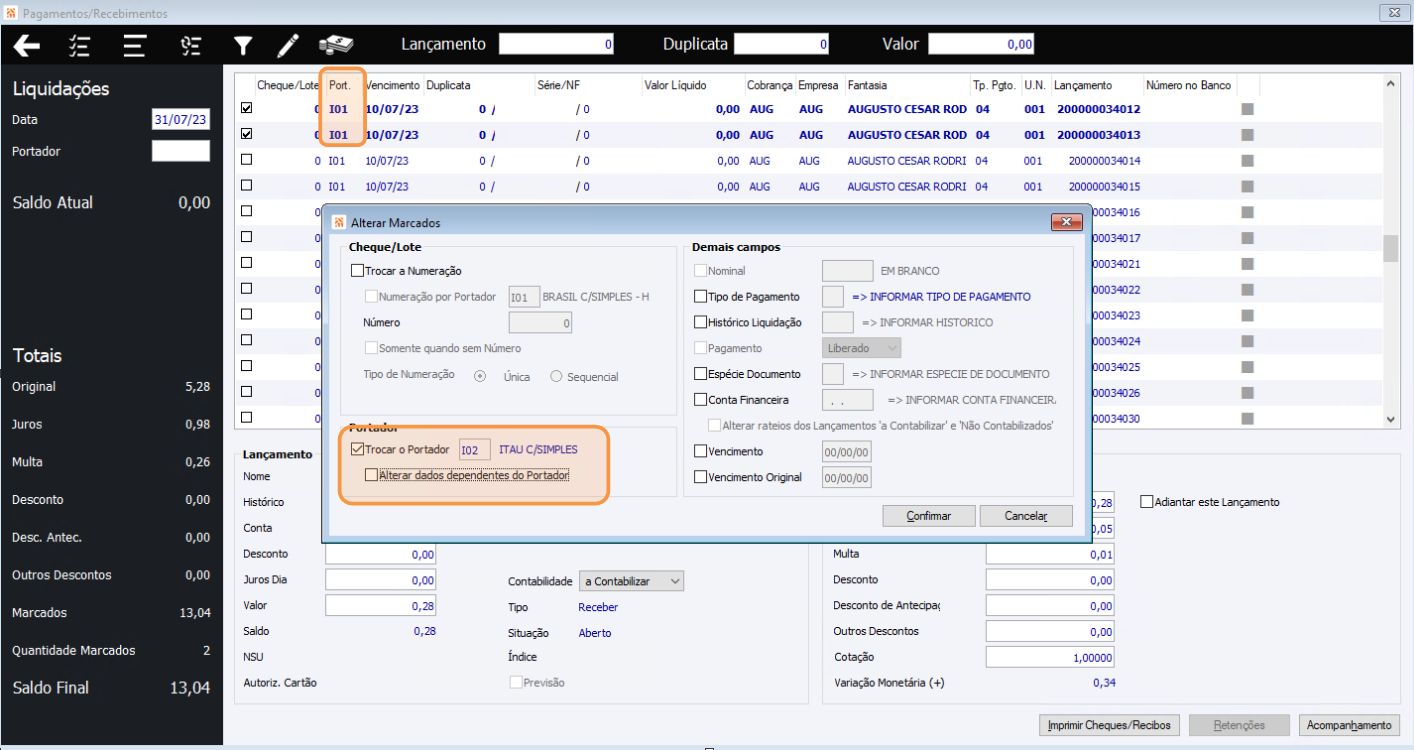
Task: Open the Contabilidade dropdown
Action: click(x=632, y=581)
